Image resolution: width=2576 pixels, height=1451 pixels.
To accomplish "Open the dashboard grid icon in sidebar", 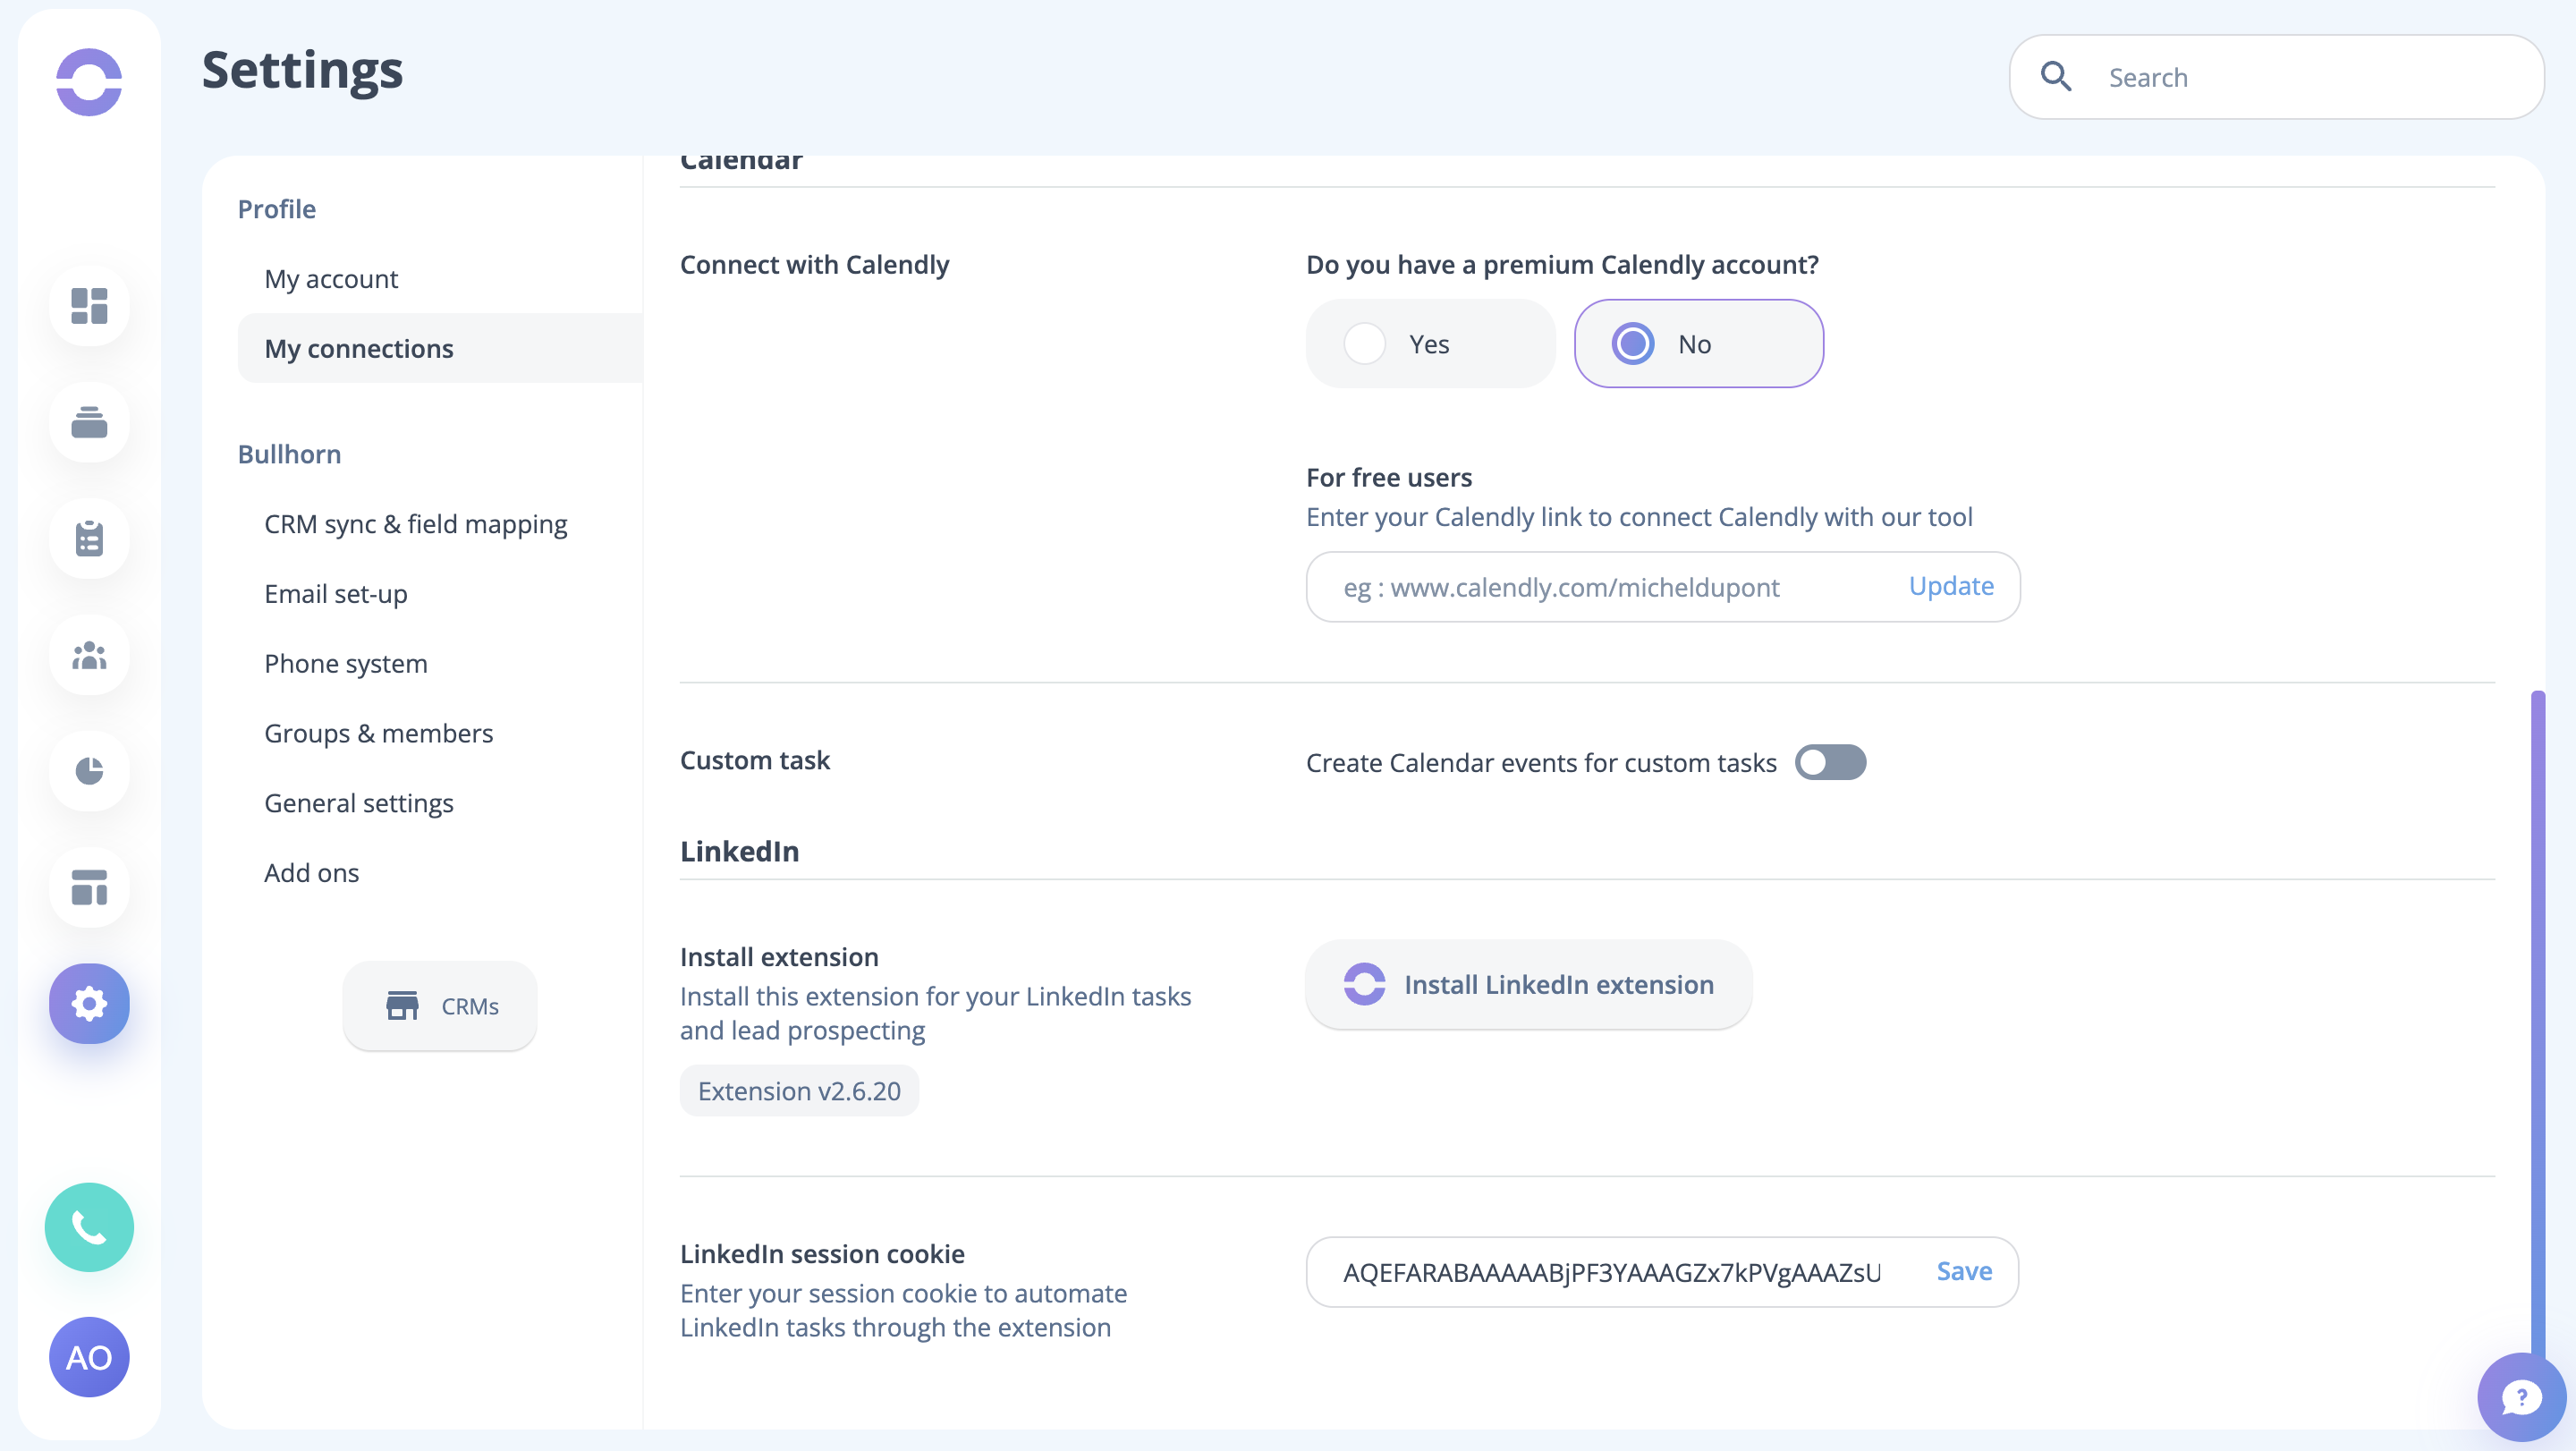I will 89,306.
